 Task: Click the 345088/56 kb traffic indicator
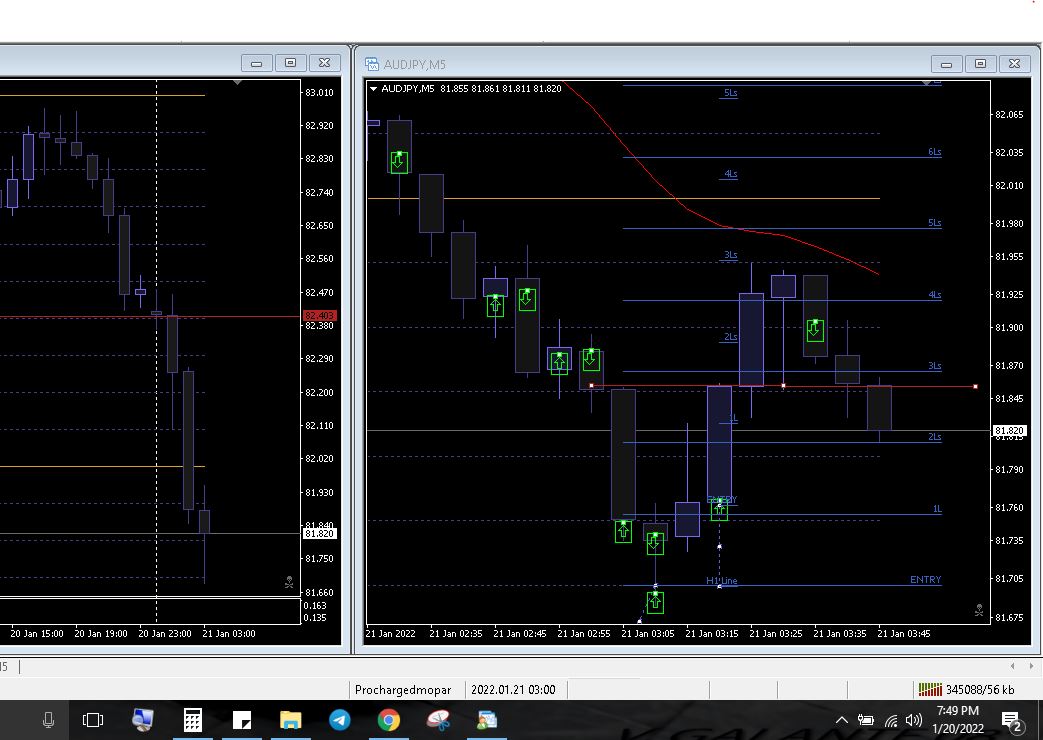pos(980,689)
